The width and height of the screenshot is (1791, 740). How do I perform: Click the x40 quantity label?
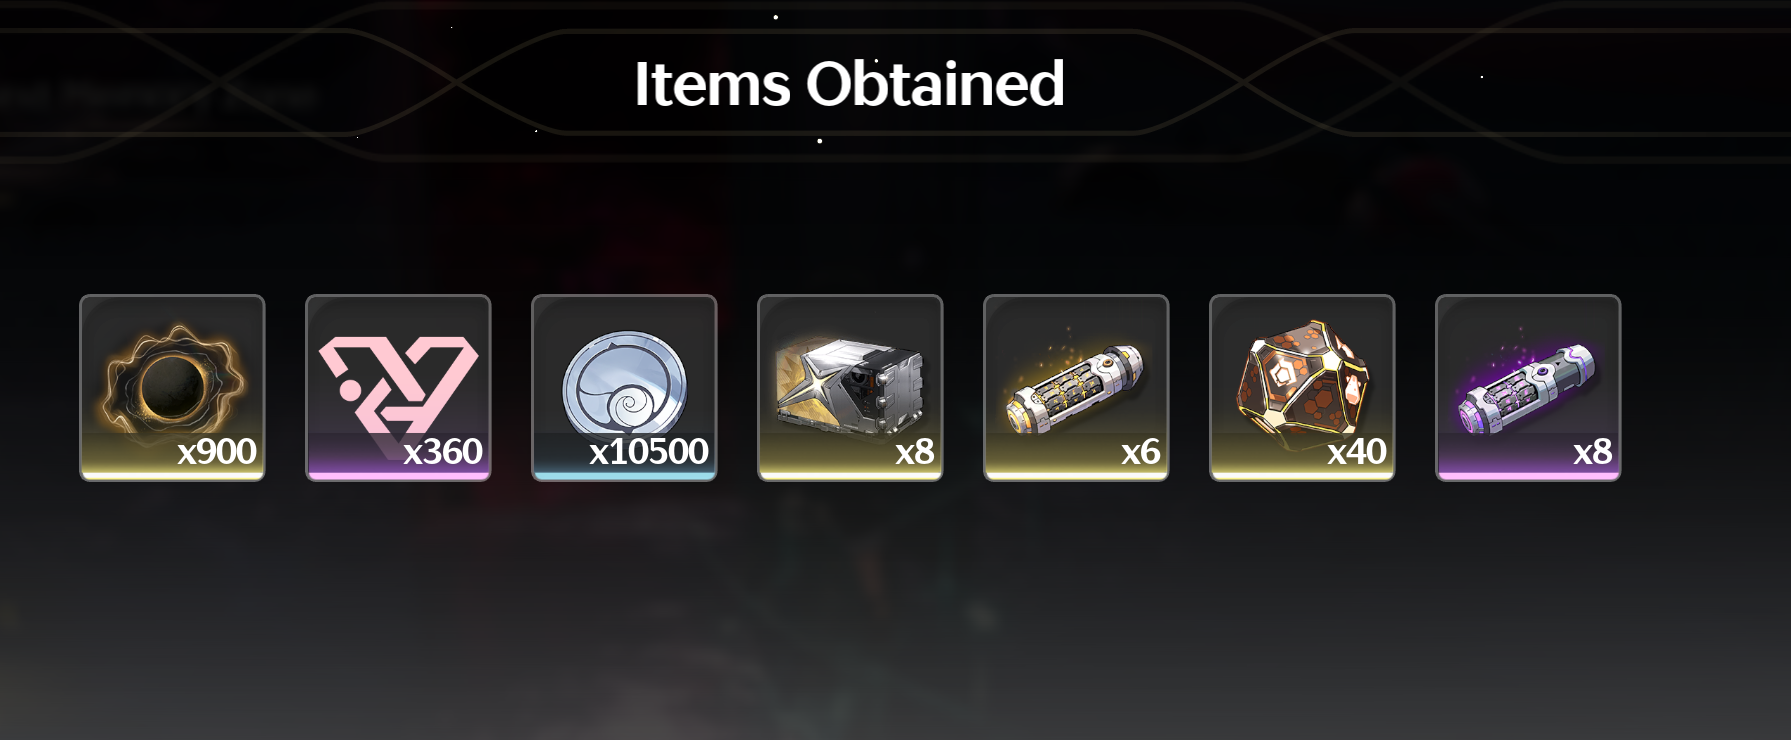point(1357,452)
